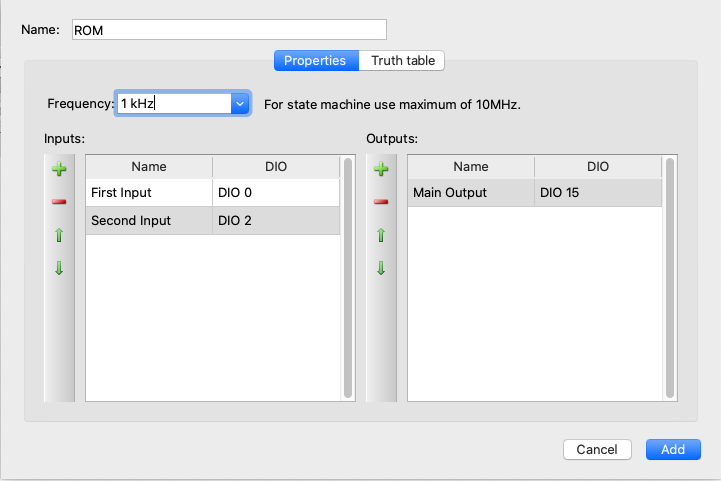The width and height of the screenshot is (721, 481).
Task: Remove selected output with minus icon
Action: coord(381,201)
